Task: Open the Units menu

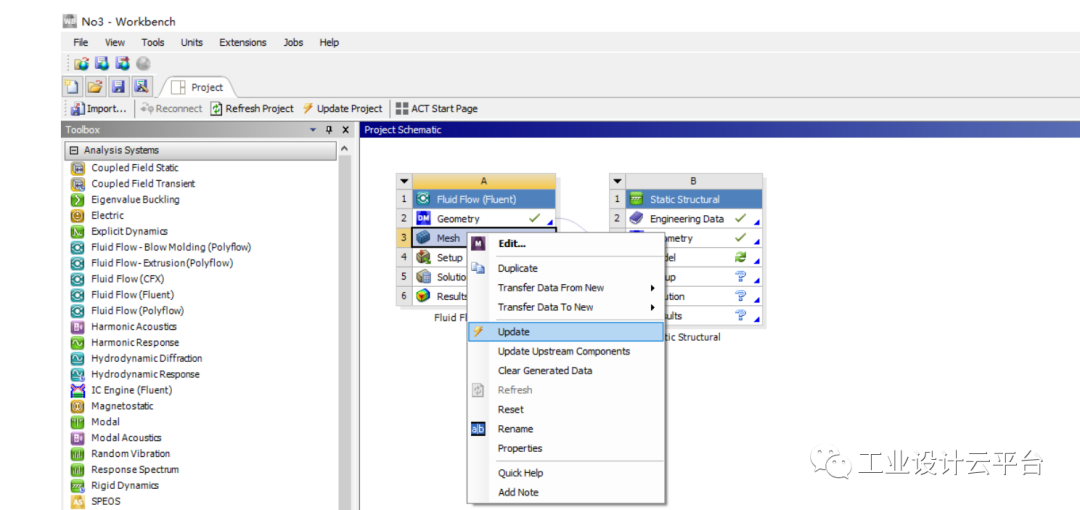Action: pos(191,42)
